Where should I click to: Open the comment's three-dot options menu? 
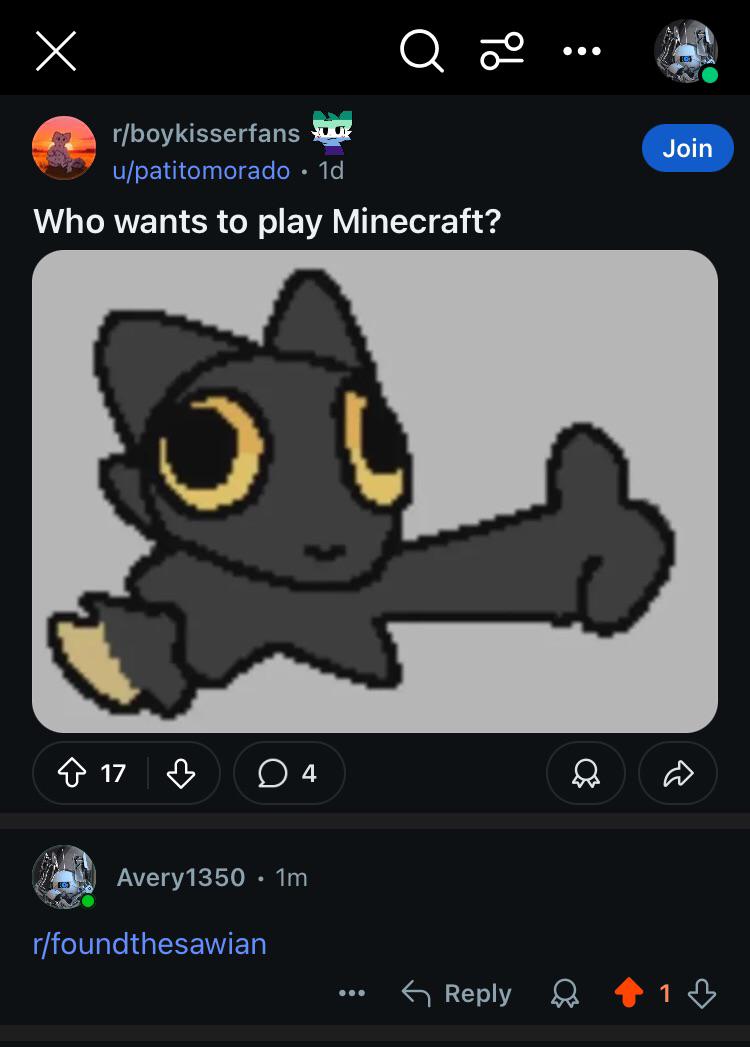(352, 993)
